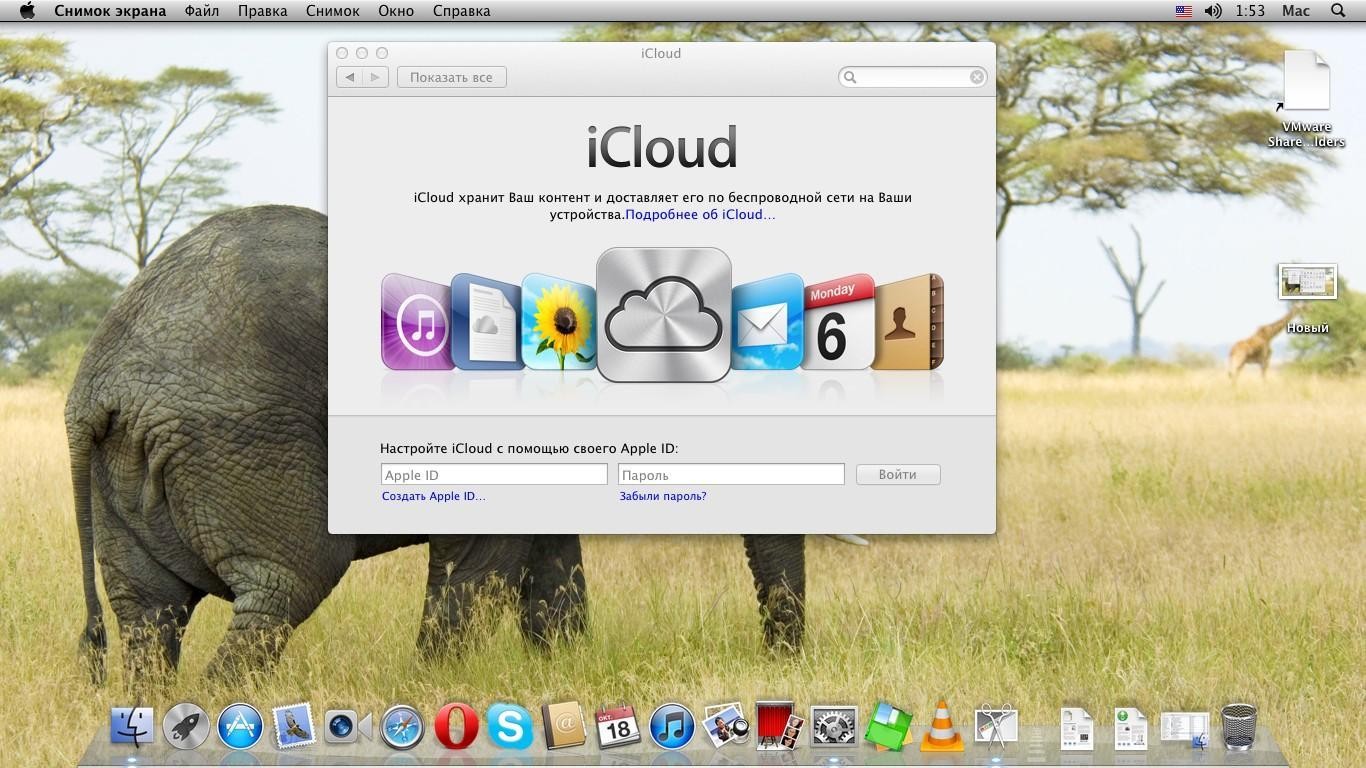Click the iCloud documents icon
The width and height of the screenshot is (1366, 768).
tap(486, 322)
